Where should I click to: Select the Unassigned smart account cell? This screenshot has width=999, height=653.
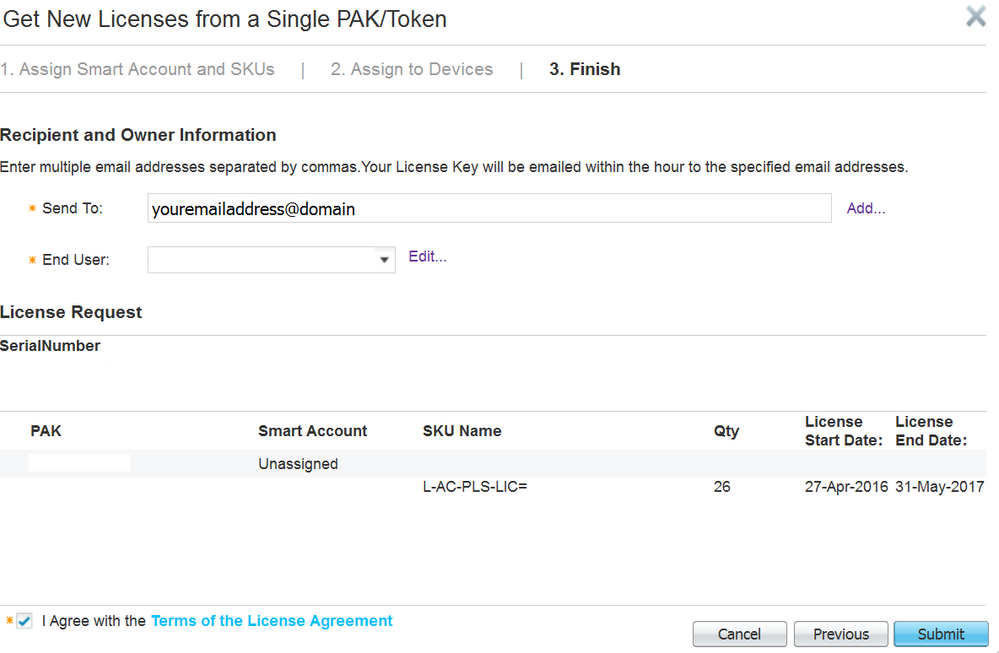coord(298,464)
